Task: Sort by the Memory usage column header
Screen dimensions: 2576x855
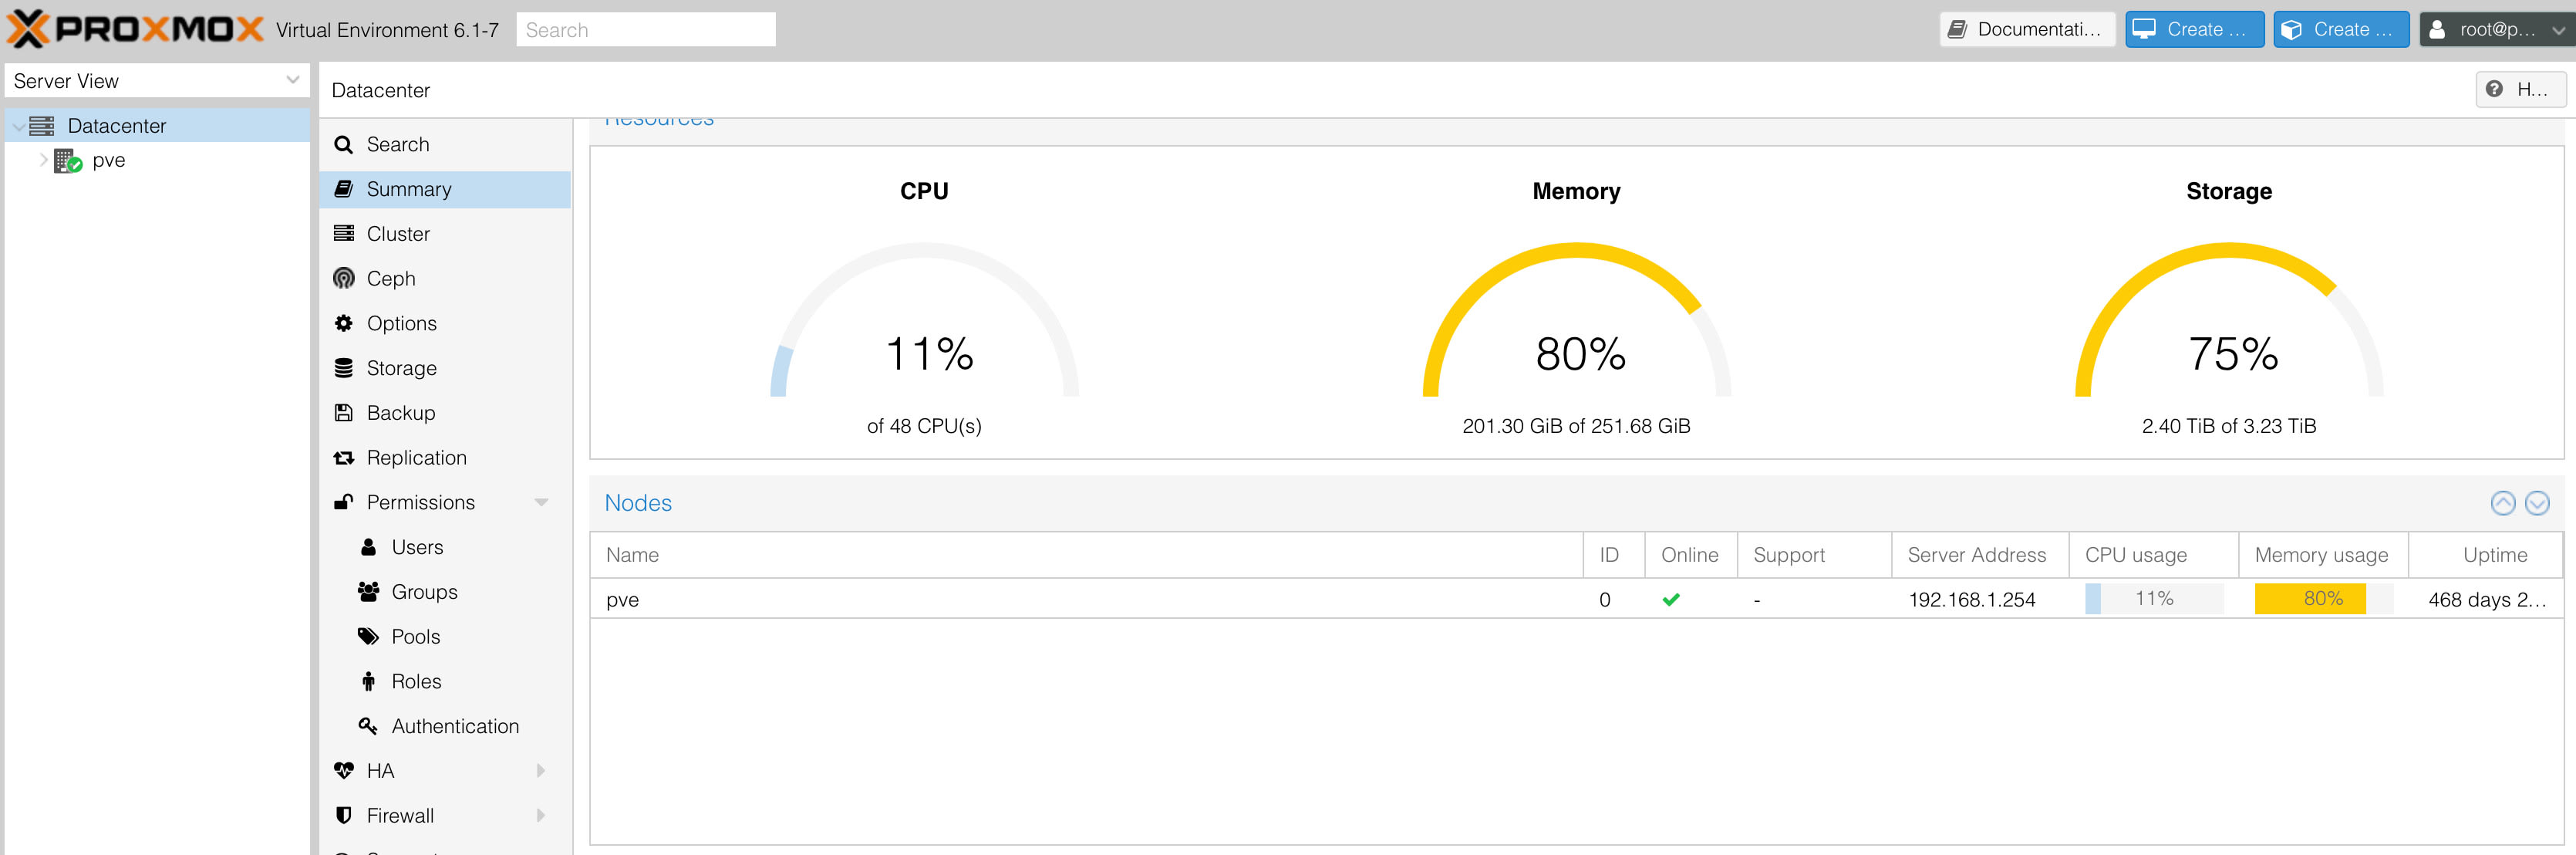Action: click(2323, 555)
